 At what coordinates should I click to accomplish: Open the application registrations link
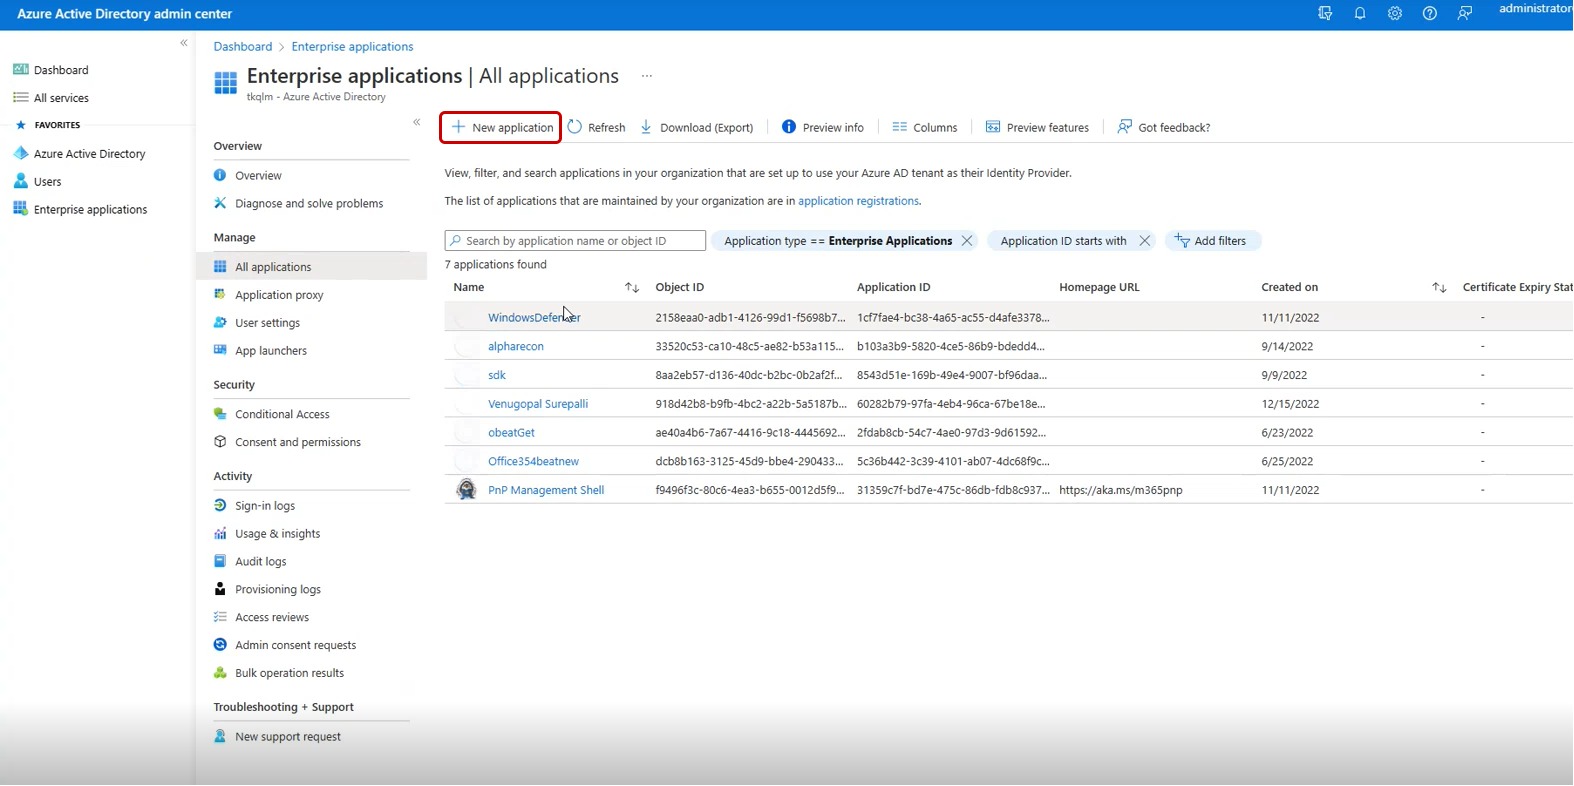(x=858, y=201)
